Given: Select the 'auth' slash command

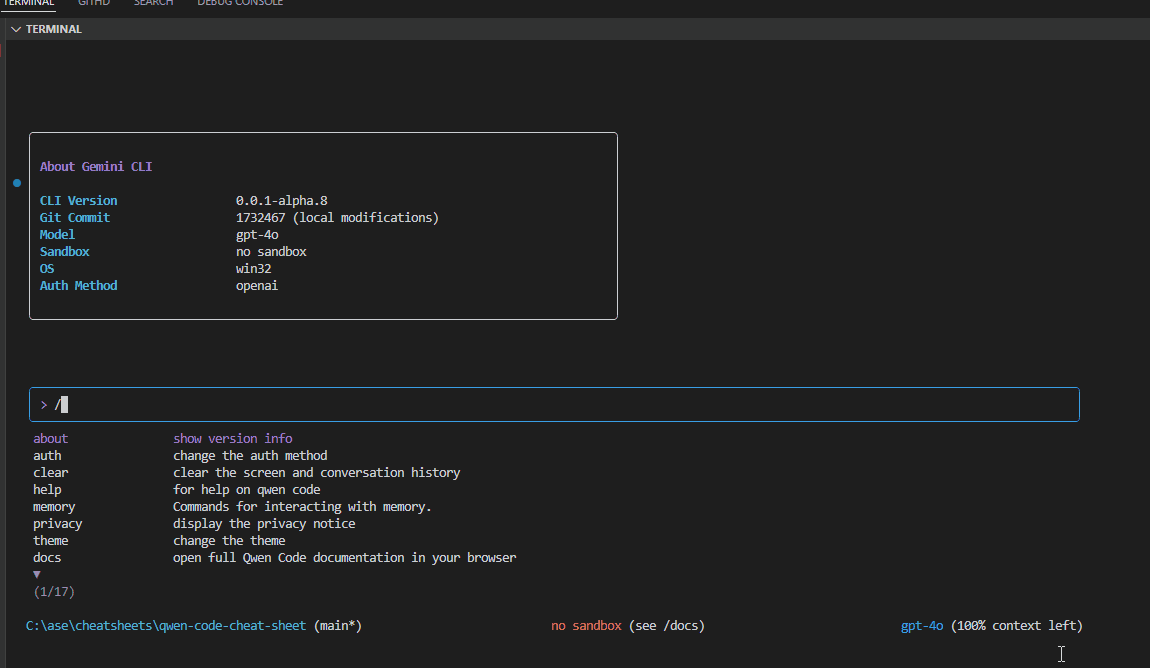Looking at the screenshot, I should click(47, 455).
